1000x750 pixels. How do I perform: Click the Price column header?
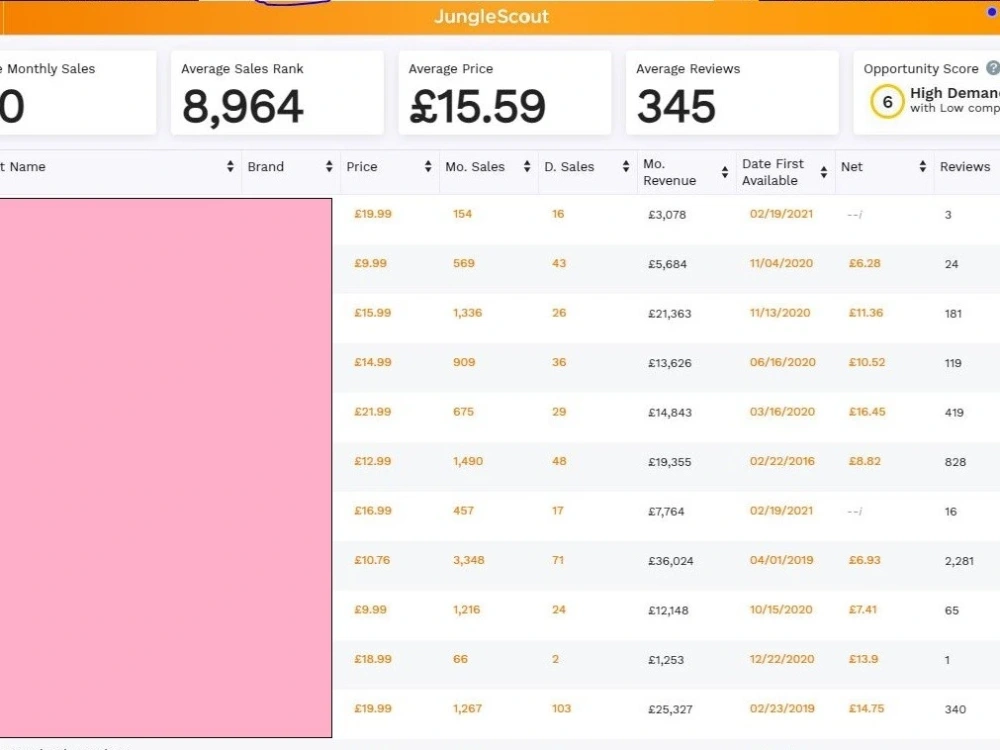[362, 166]
